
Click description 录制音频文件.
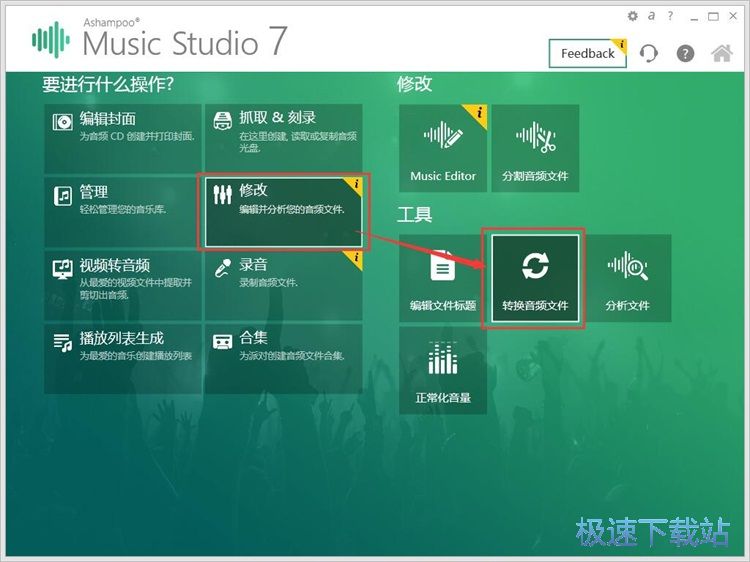tap(269, 283)
